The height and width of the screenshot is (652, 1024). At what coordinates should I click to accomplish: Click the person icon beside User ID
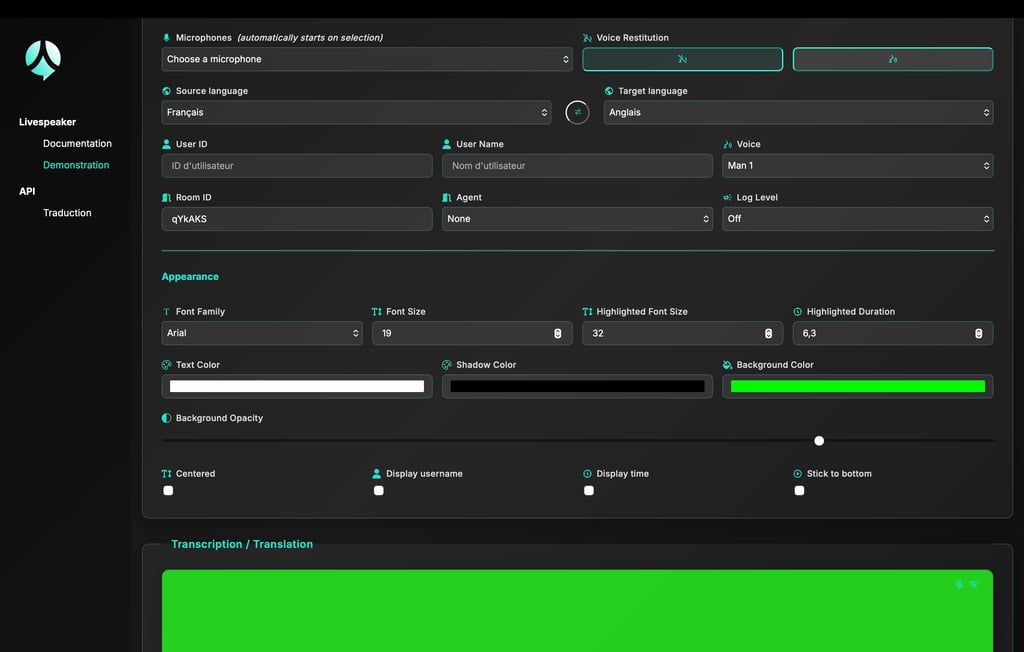[x=167, y=144]
